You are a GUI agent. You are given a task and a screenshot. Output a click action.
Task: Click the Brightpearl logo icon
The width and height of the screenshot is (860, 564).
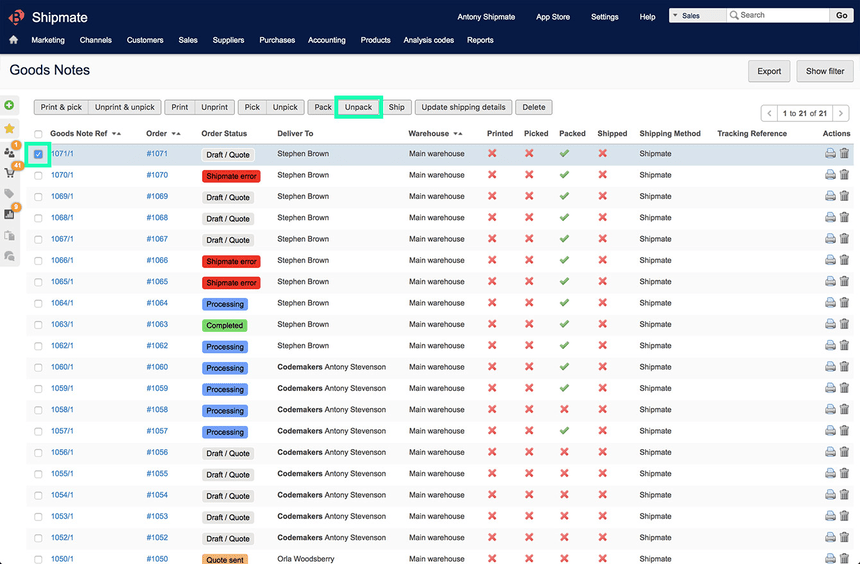[x=16, y=17]
